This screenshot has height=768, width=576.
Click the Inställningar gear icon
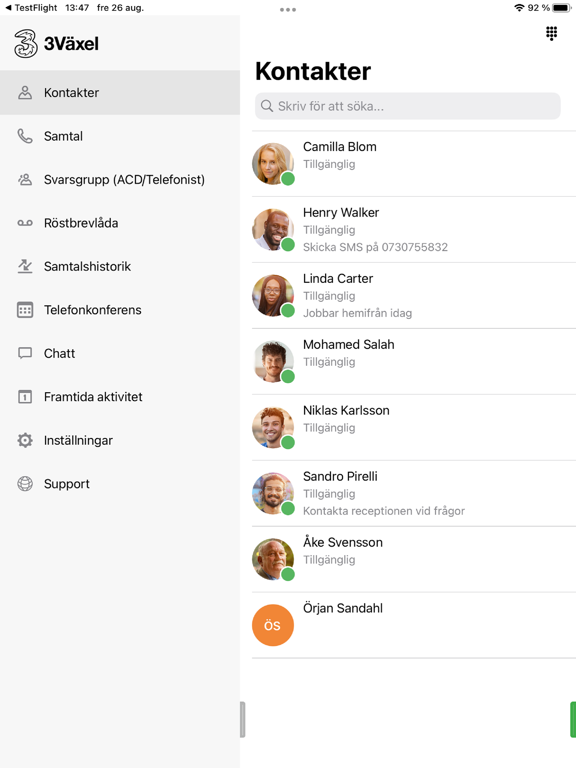pos(25,440)
